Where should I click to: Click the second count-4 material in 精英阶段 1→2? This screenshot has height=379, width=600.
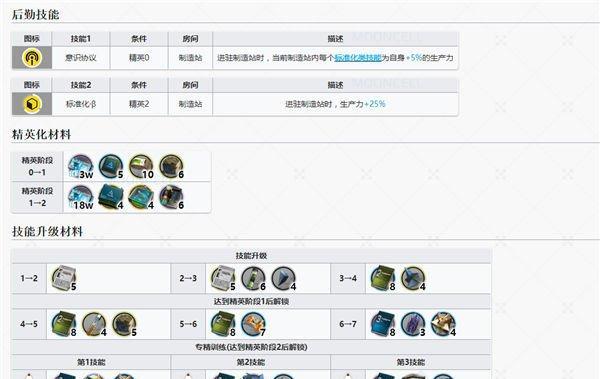(141, 198)
